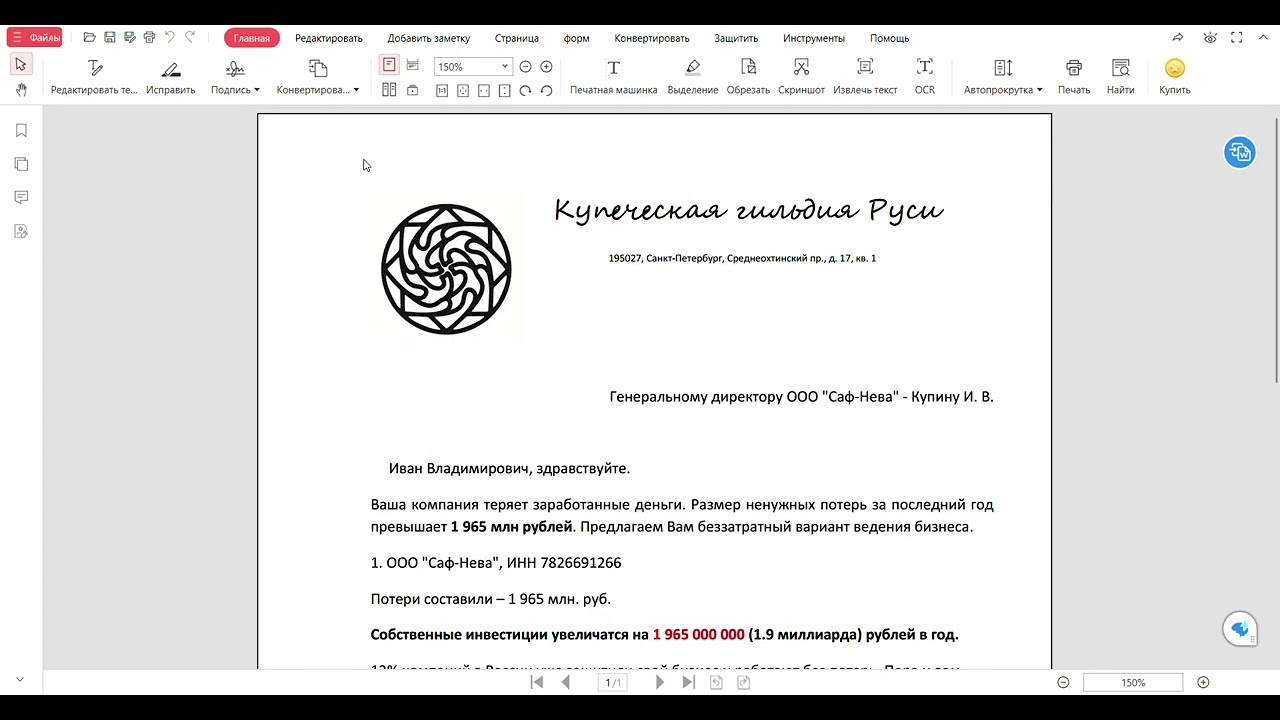
Task: Click the Купить purchase button
Action: pyautogui.click(x=1175, y=78)
